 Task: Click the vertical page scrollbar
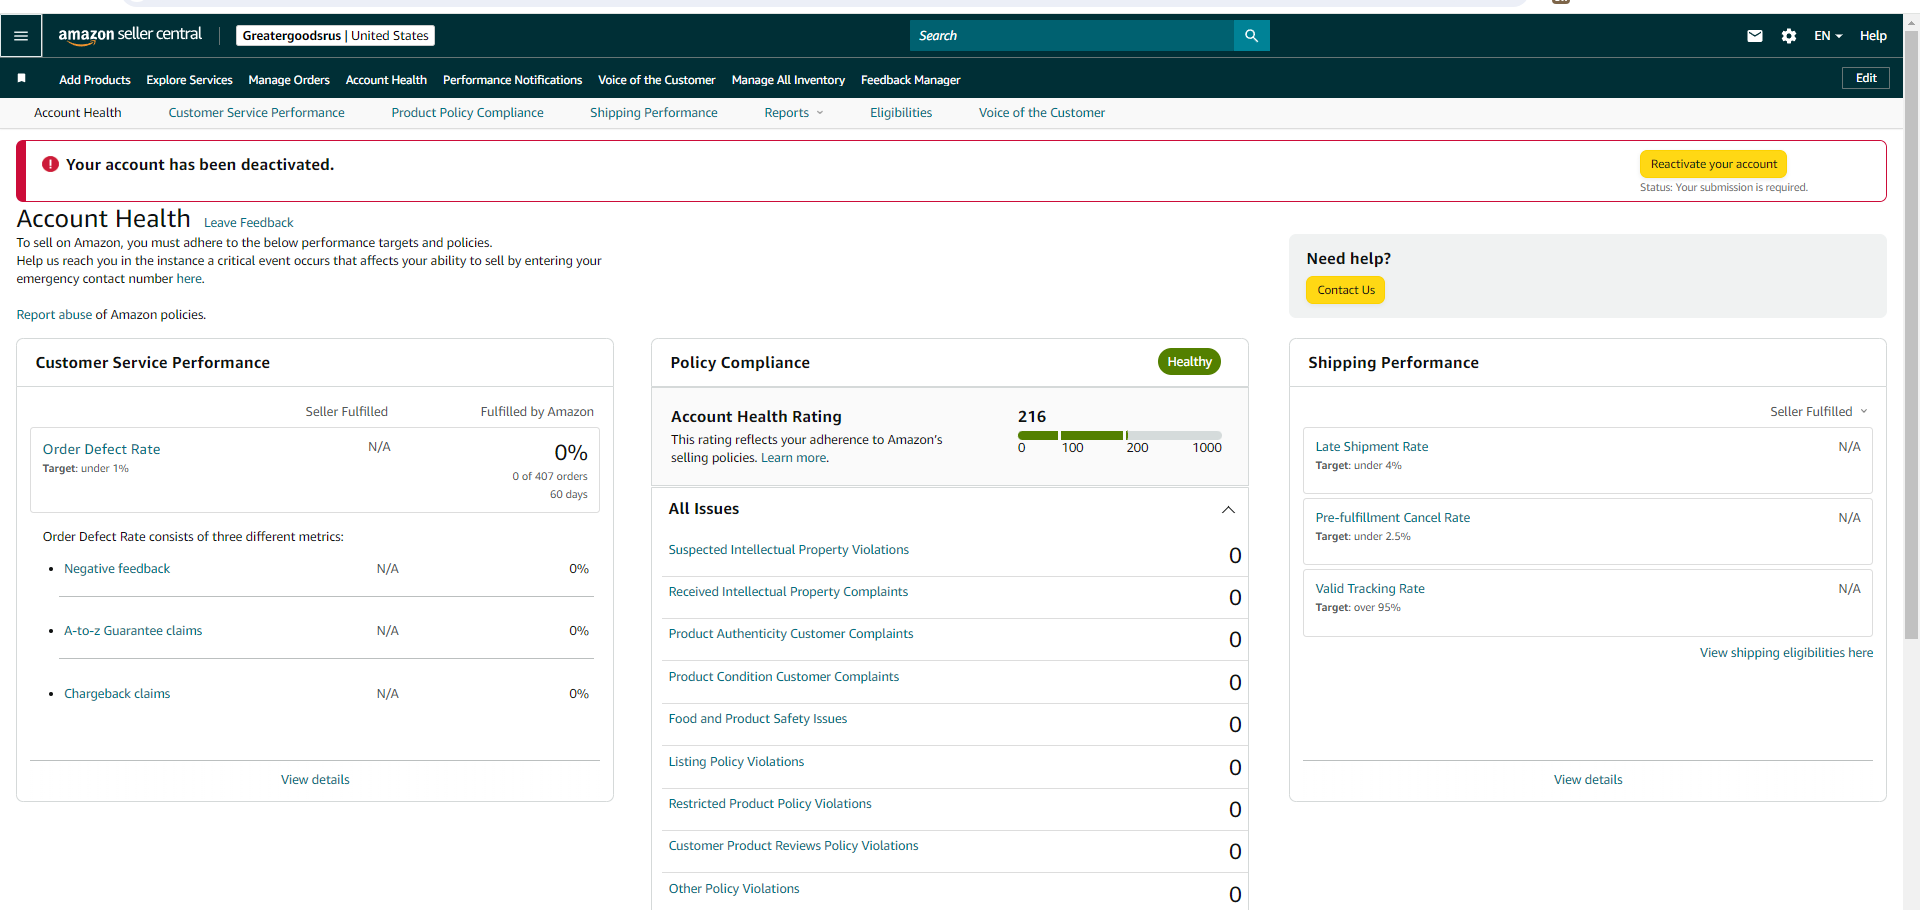click(x=1911, y=335)
